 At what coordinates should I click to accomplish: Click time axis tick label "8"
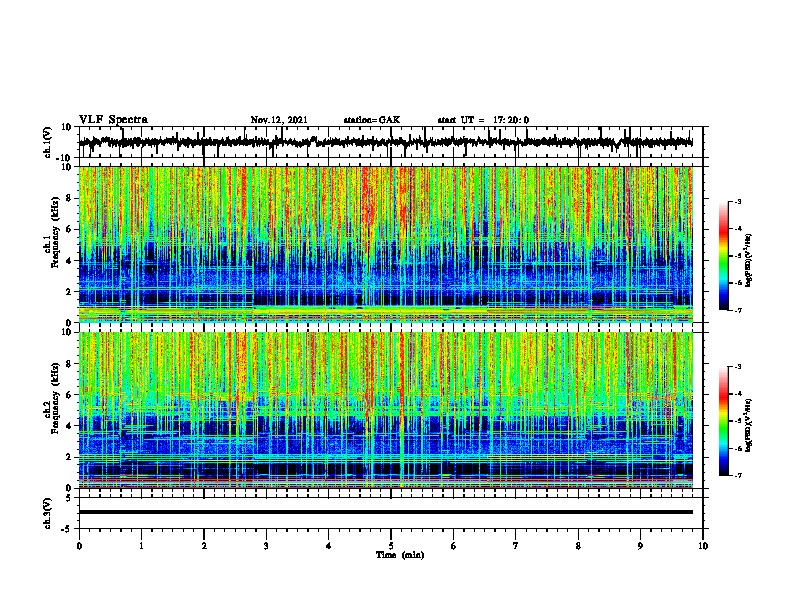(578, 546)
